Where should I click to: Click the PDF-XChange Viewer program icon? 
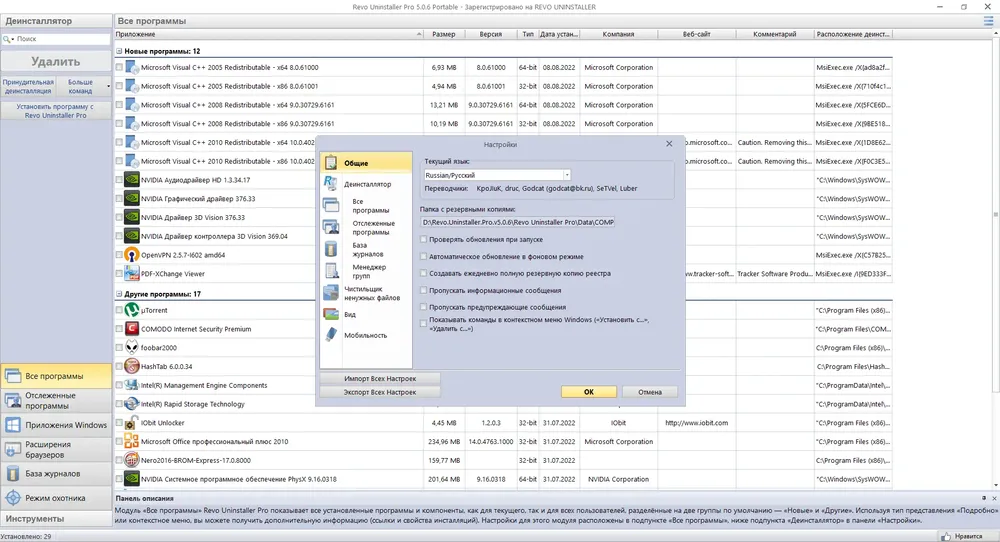tap(132, 274)
